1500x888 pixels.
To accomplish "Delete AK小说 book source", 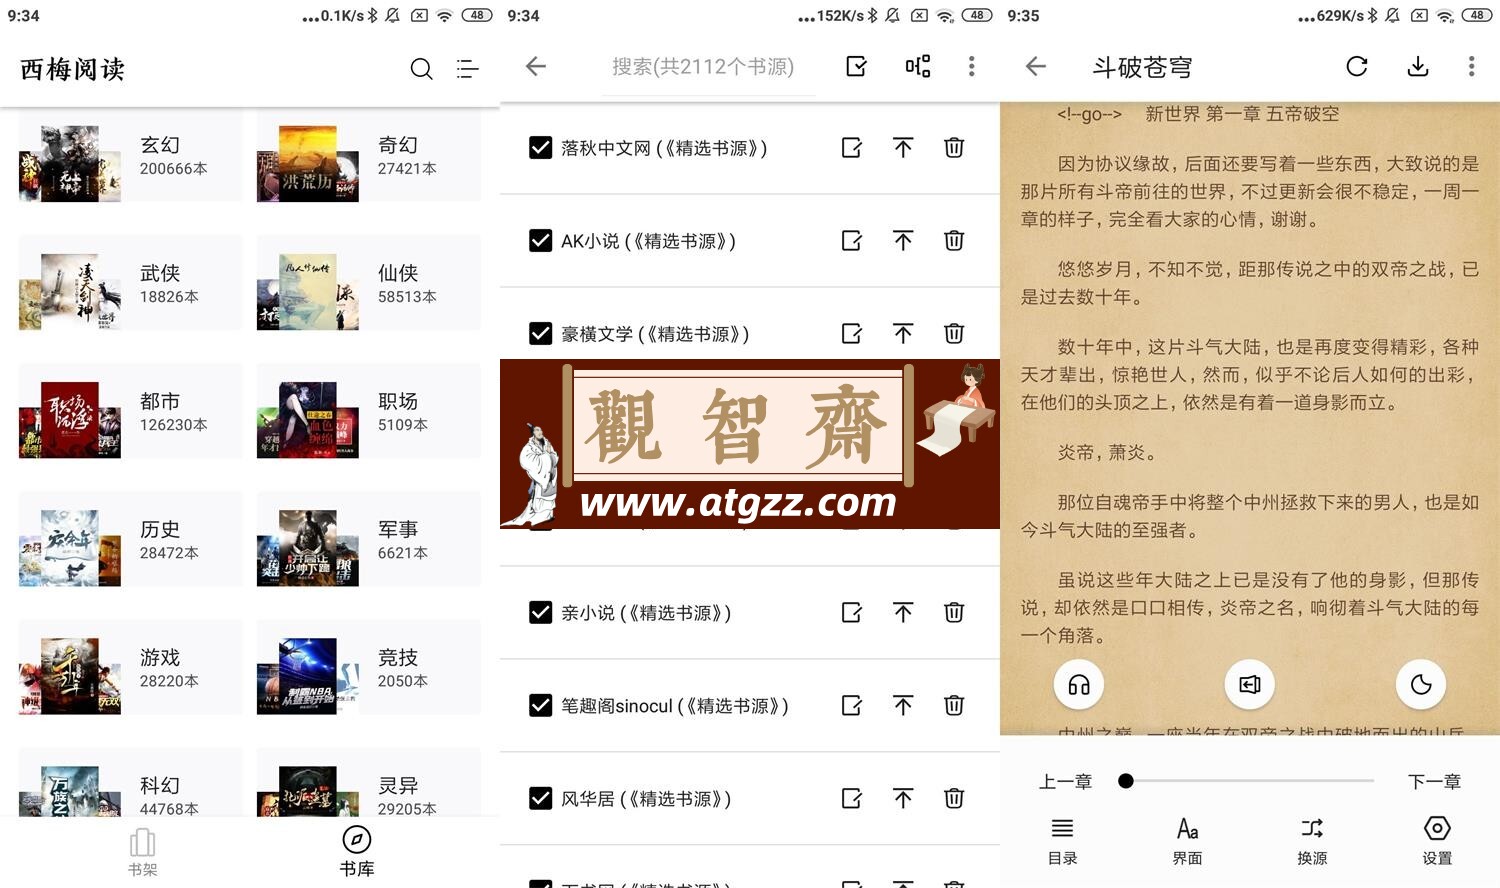I will 954,241.
